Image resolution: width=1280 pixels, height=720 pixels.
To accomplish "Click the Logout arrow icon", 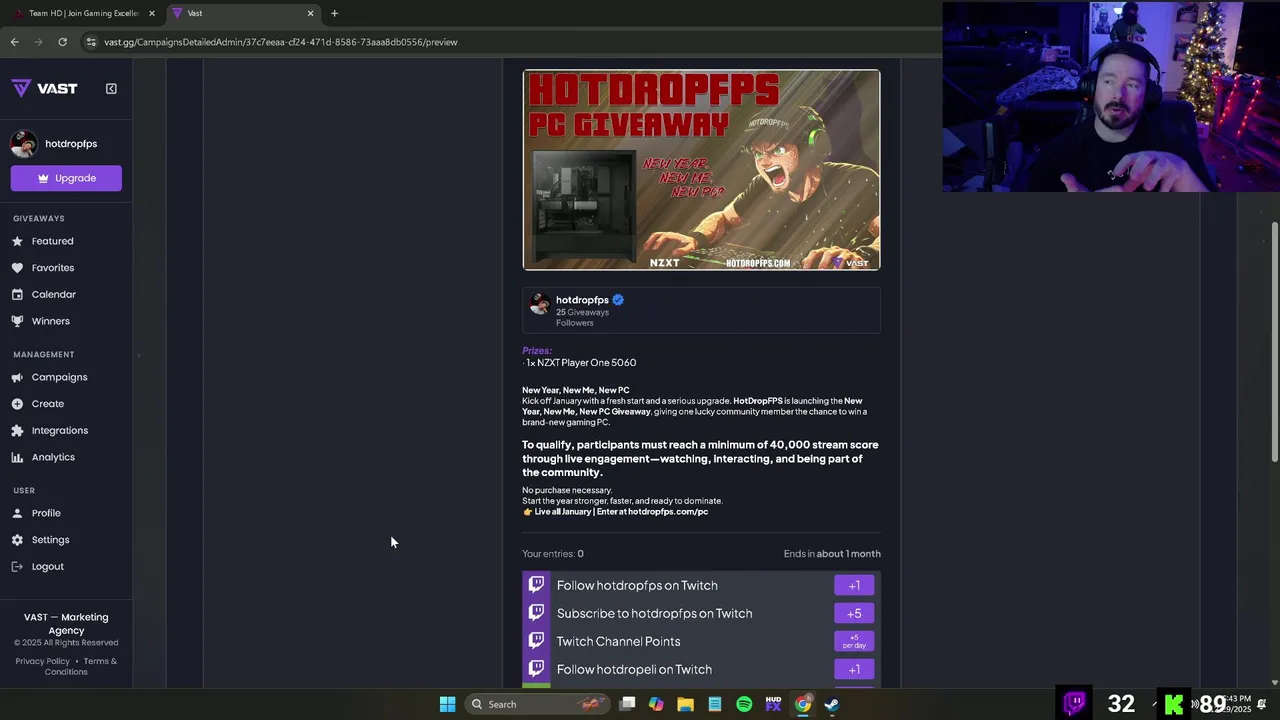I will tap(17, 566).
